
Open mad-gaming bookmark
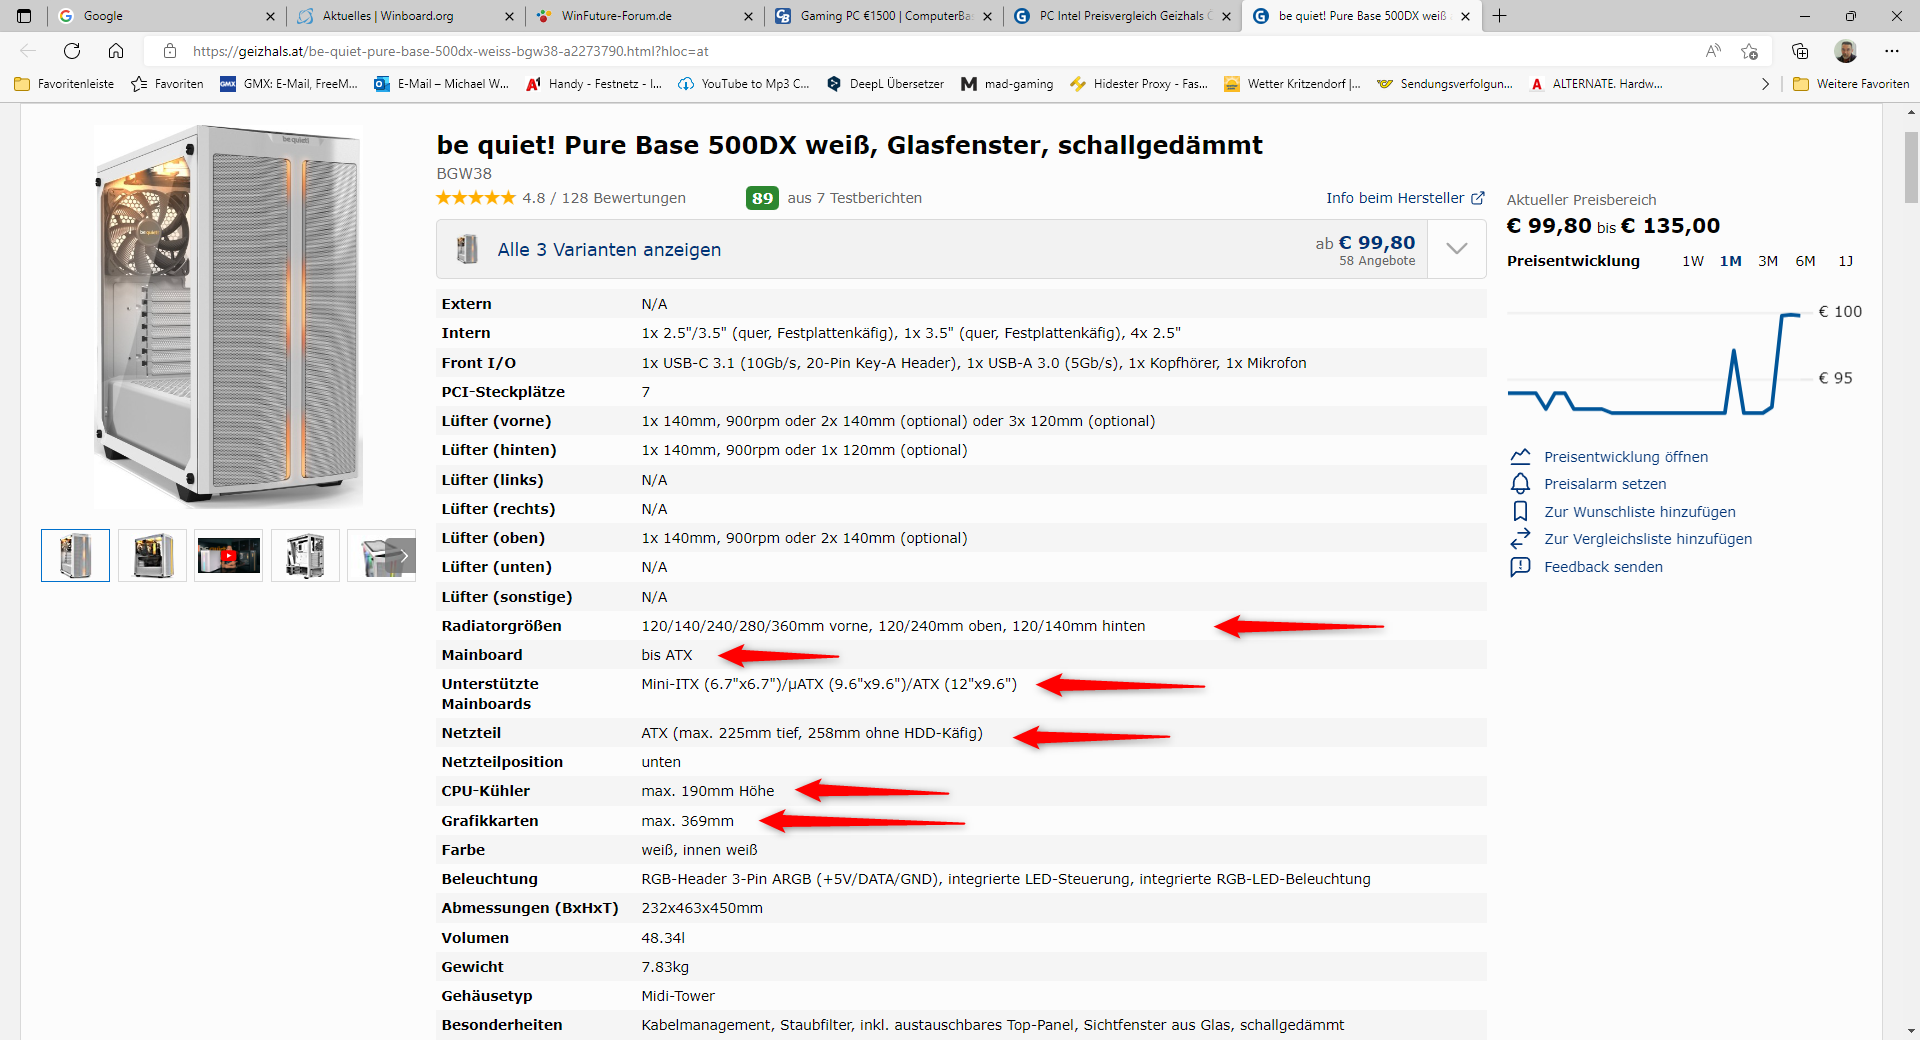pos(1007,84)
